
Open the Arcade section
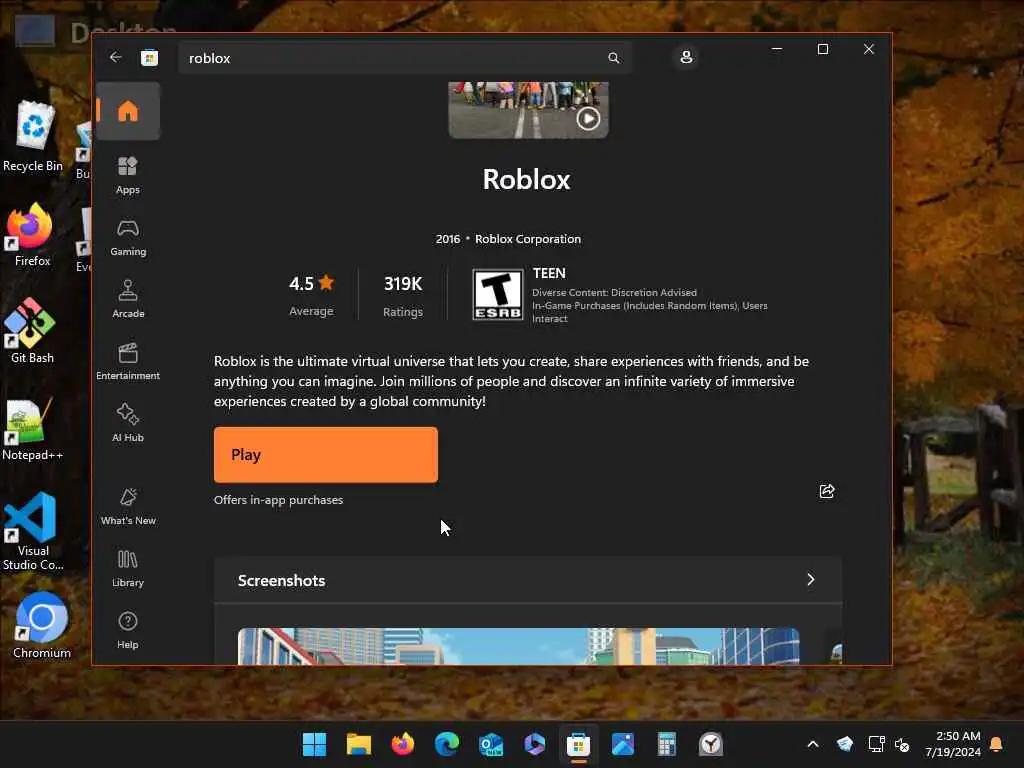point(128,299)
